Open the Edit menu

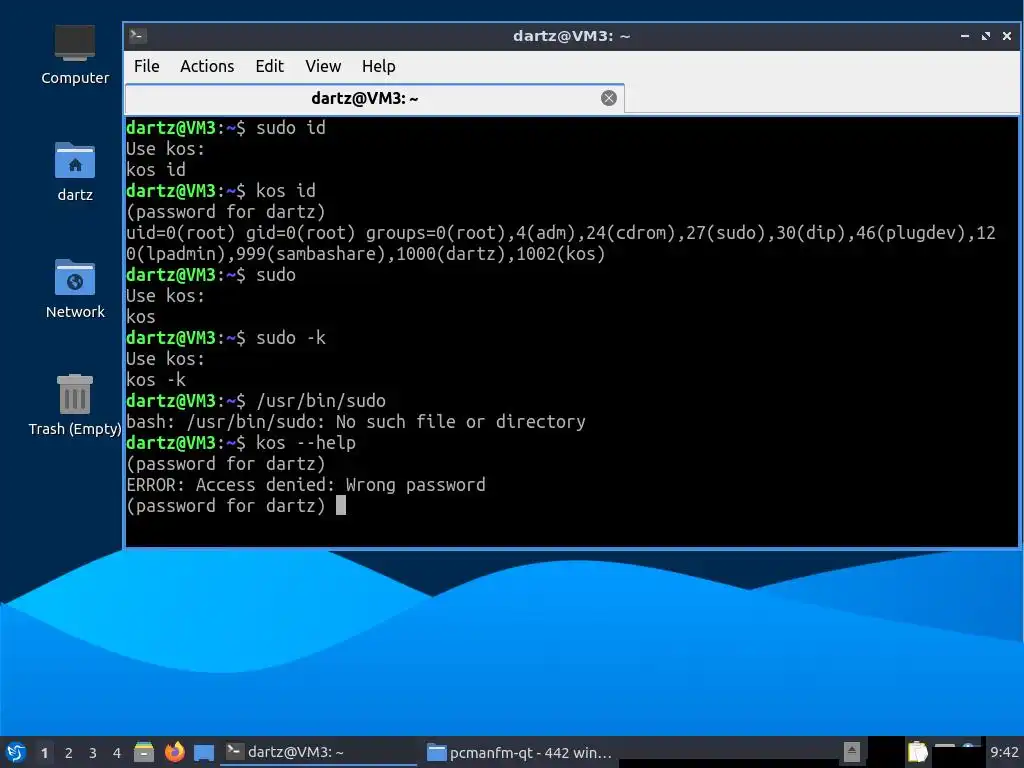269,66
